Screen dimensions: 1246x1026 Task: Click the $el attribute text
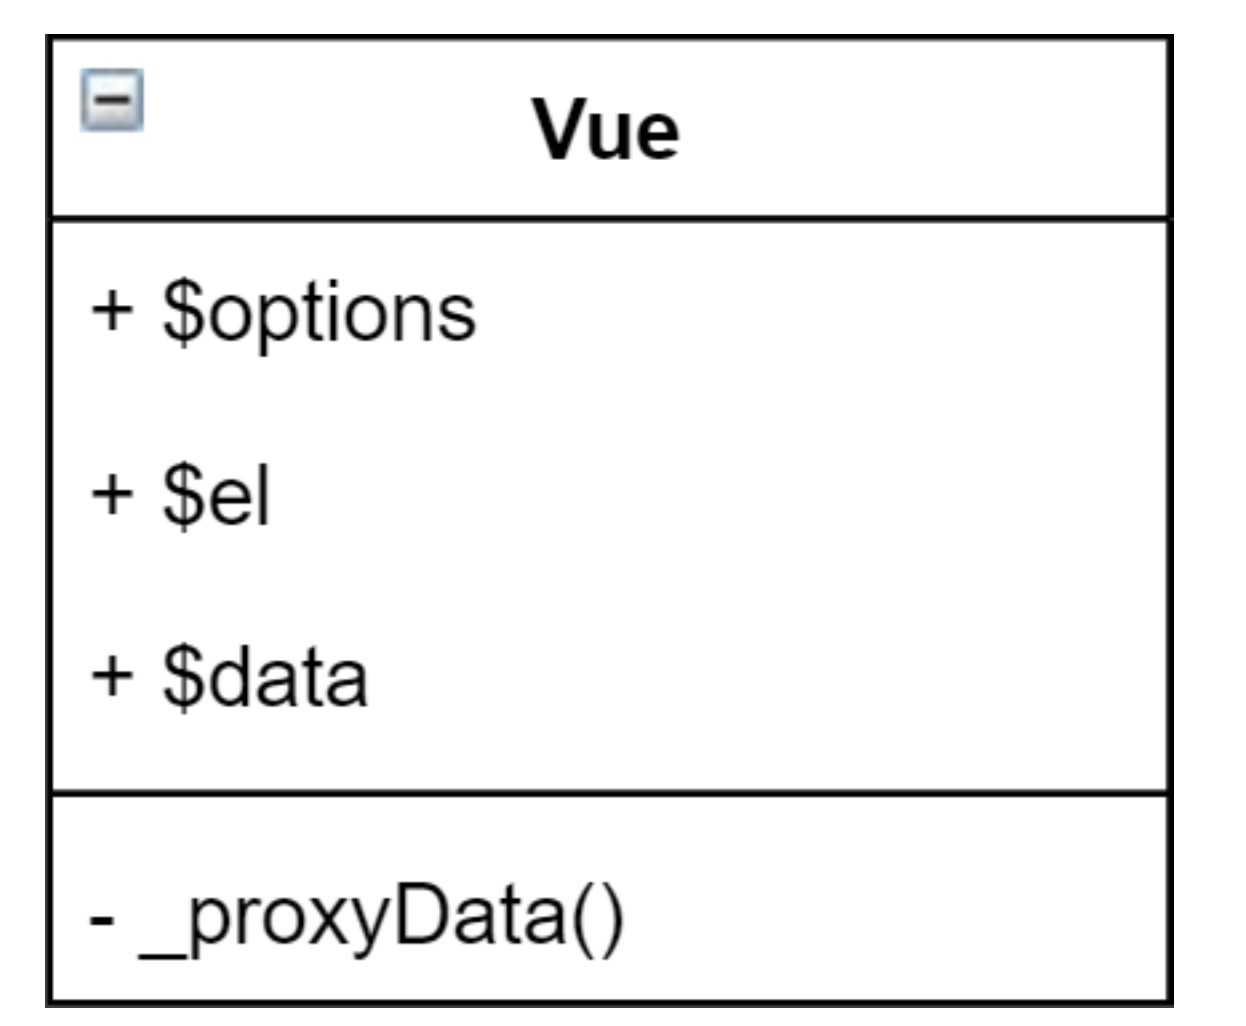[217, 495]
